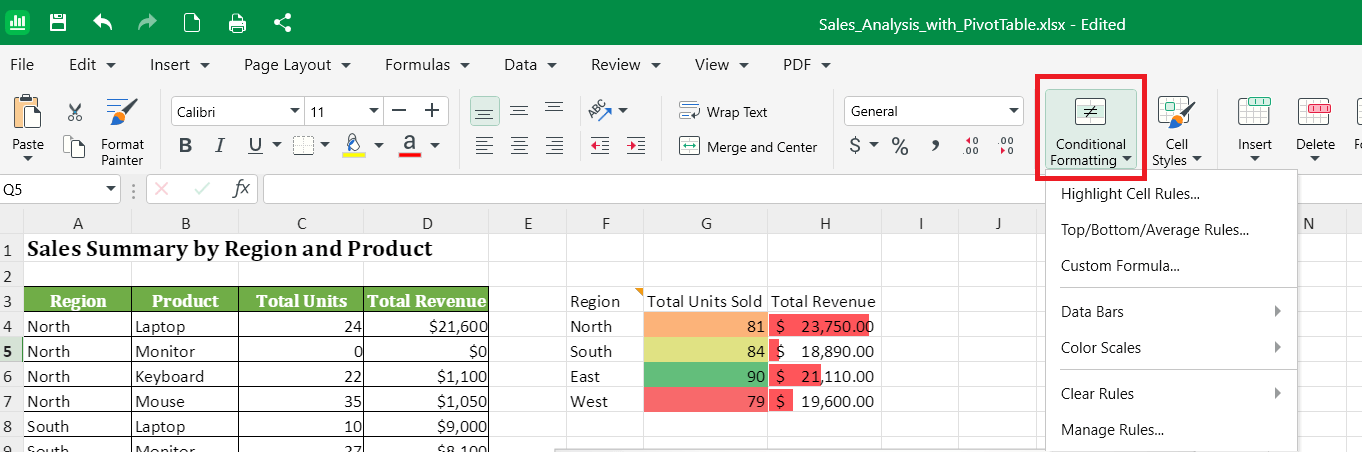The height and width of the screenshot is (452, 1362).
Task: Expand the borders dropdown arrow
Action: 325,146
